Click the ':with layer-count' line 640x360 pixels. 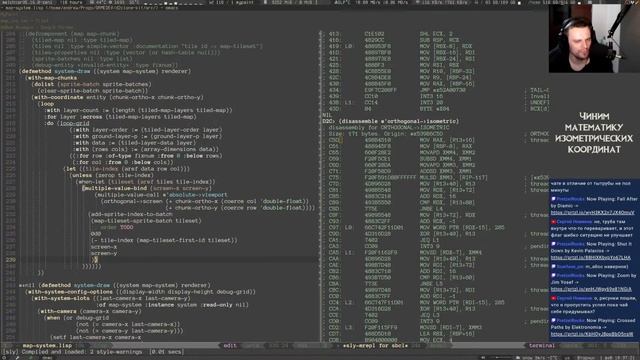pyautogui.click(x=139, y=110)
